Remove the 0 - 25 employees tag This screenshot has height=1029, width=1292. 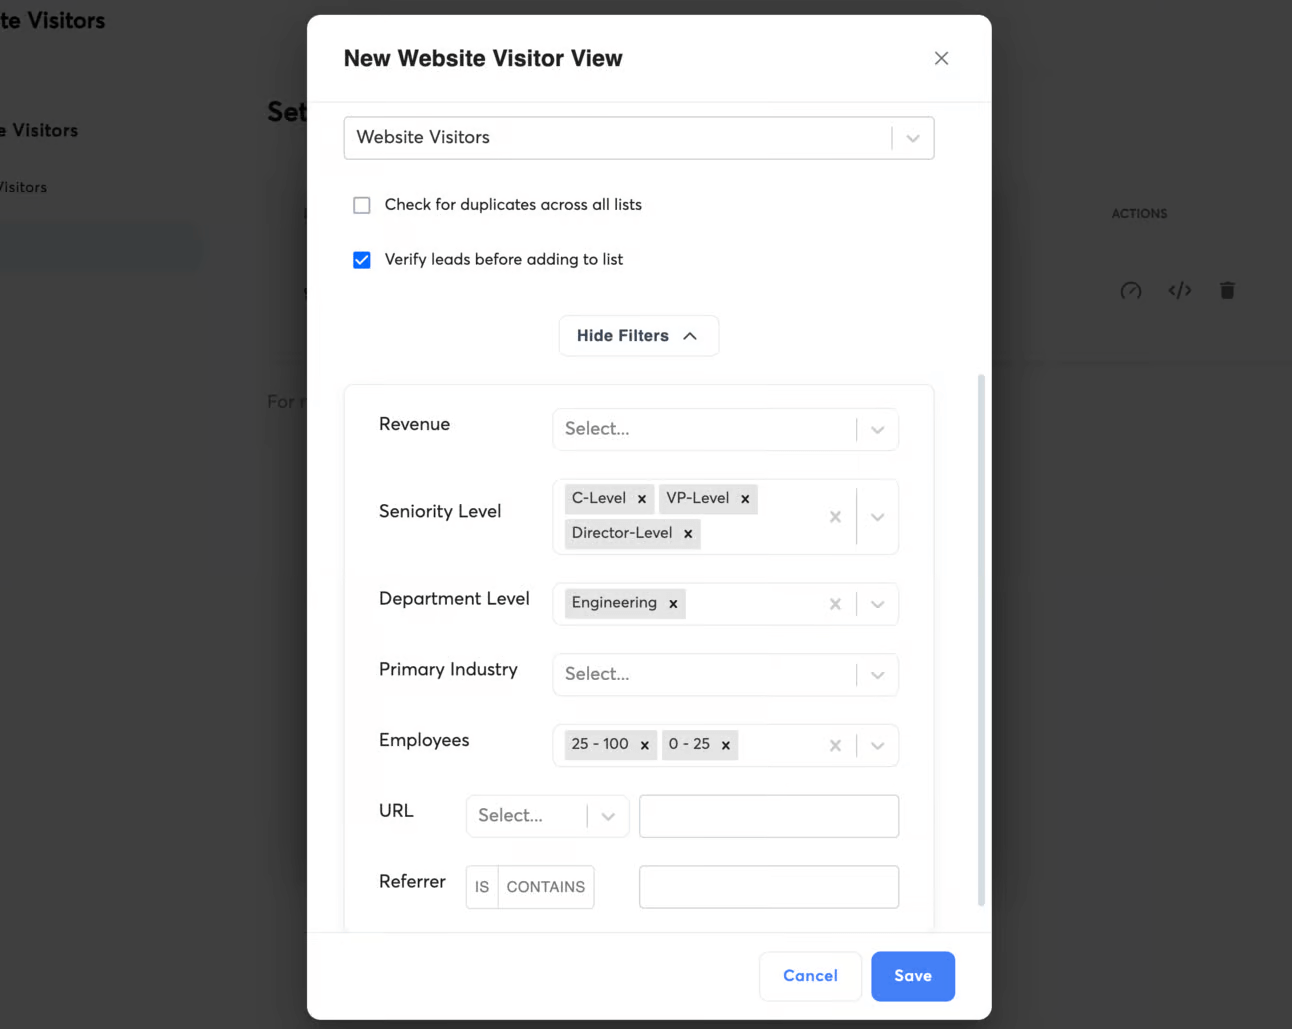pos(726,745)
